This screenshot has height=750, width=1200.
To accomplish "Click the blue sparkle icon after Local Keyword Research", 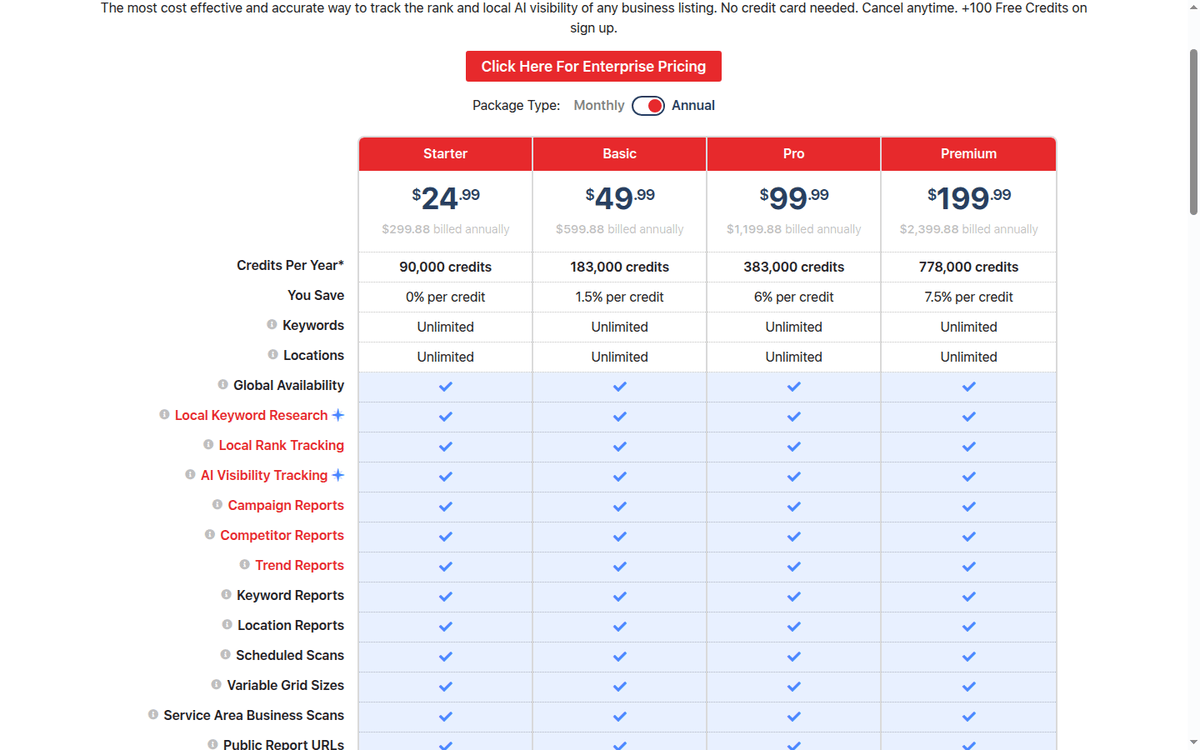I will point(338,415).
